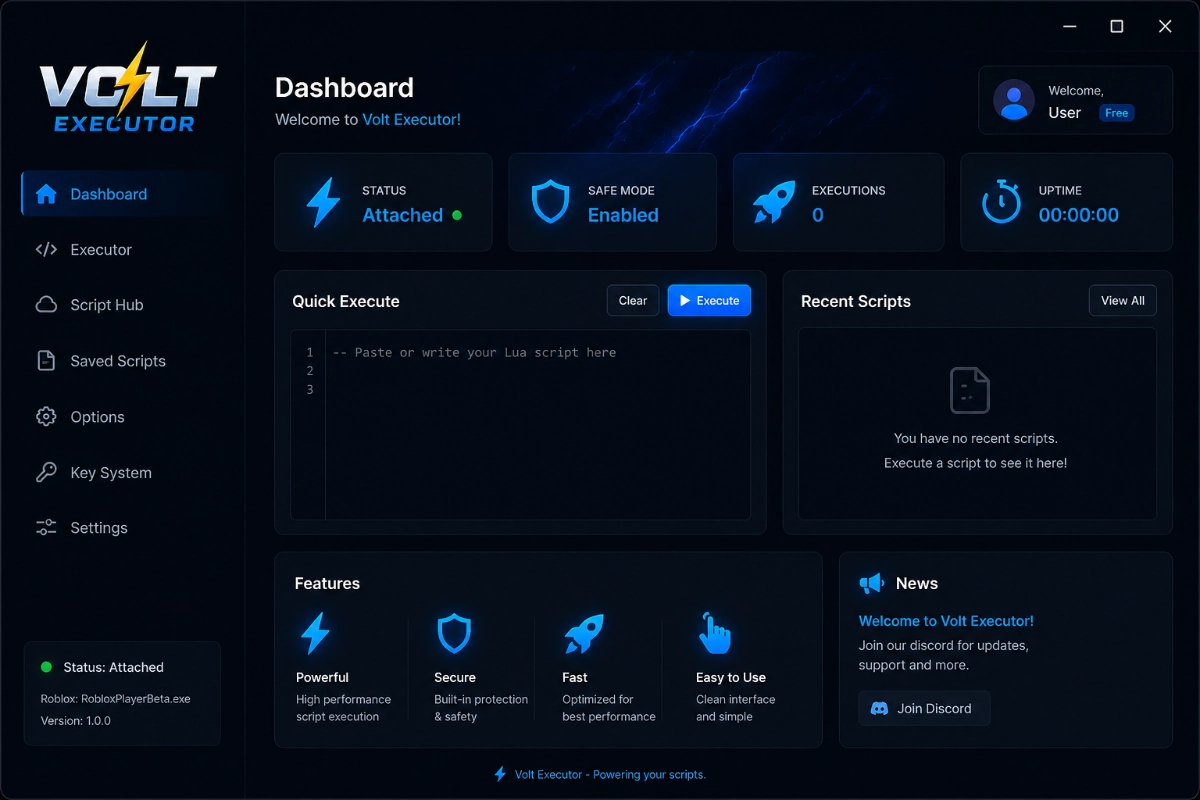Clear the Quick Execute editor
Screen dimensions: 1200x800
tap(633, 300)
